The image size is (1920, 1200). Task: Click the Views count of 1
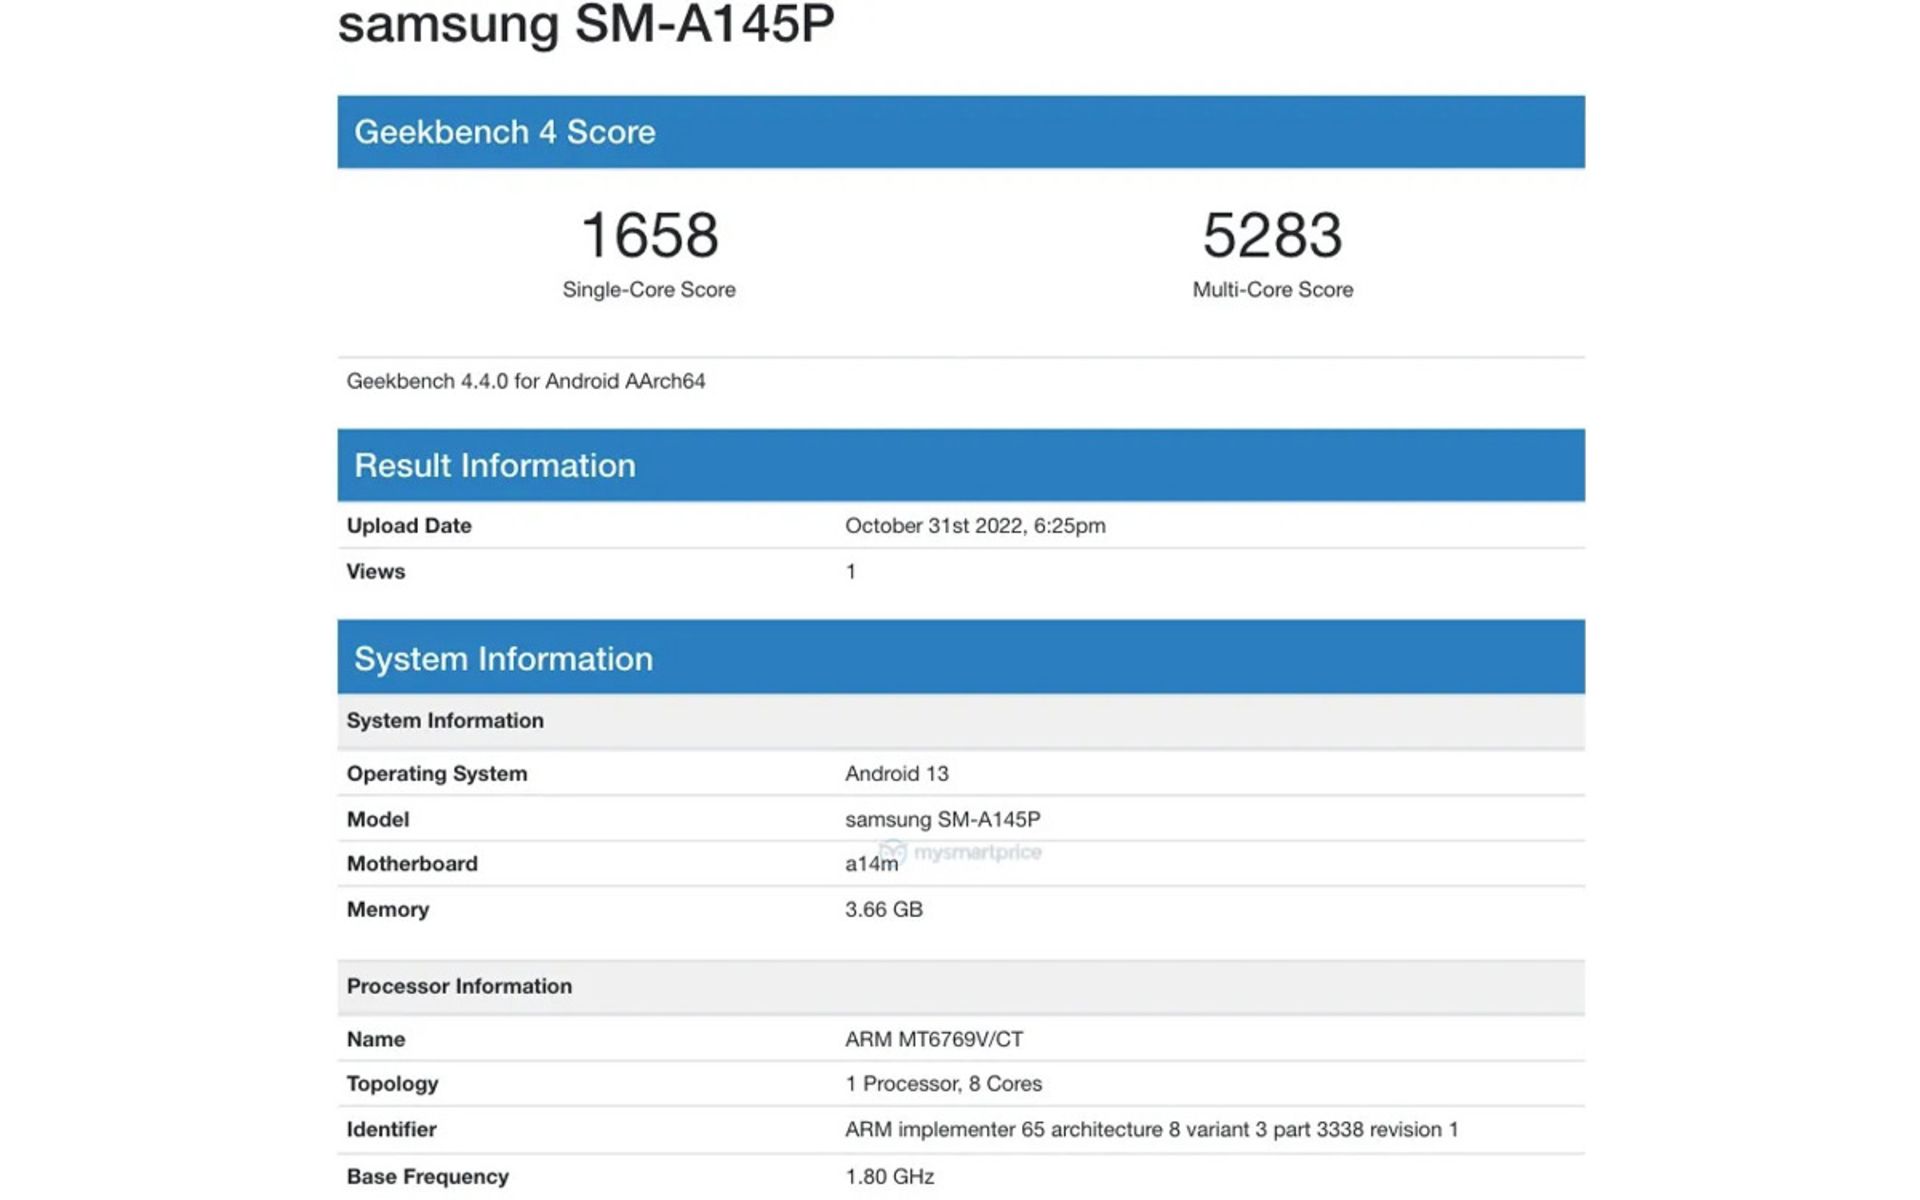coord(849,570)
